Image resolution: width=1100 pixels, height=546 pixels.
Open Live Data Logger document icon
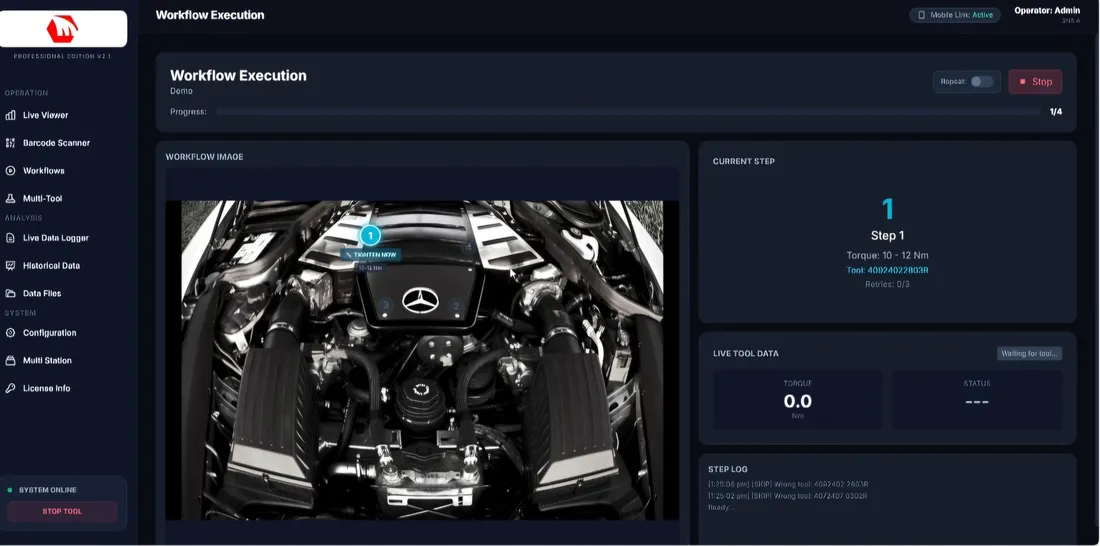coord(10,238)
